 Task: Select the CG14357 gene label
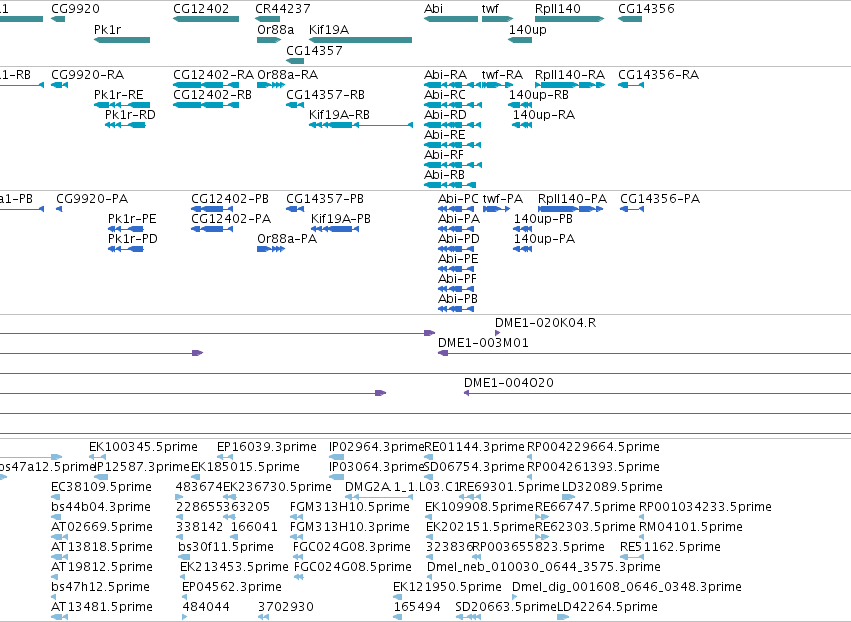pos(314,50)
